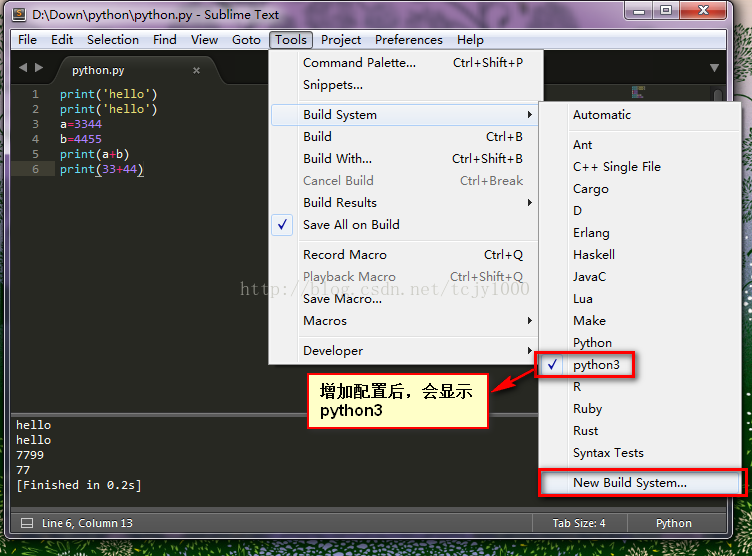Click code line print(a+b)
This screenshot has height=556, width=752.
[94, 154]
